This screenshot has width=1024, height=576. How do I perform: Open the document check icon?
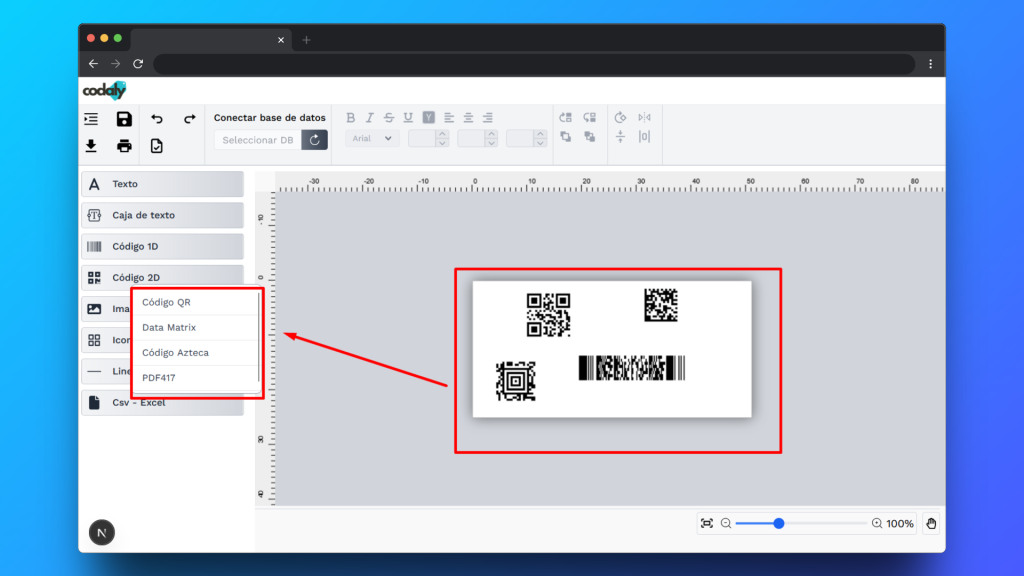point(157,146)
